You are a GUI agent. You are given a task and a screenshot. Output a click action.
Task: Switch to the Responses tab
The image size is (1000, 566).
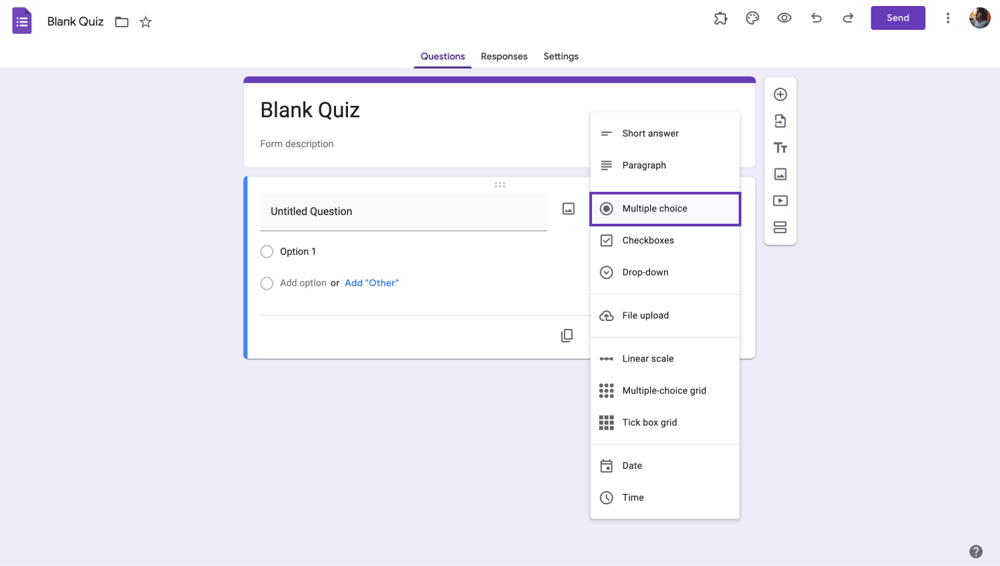pyautogui.click(x=504, y=57)
